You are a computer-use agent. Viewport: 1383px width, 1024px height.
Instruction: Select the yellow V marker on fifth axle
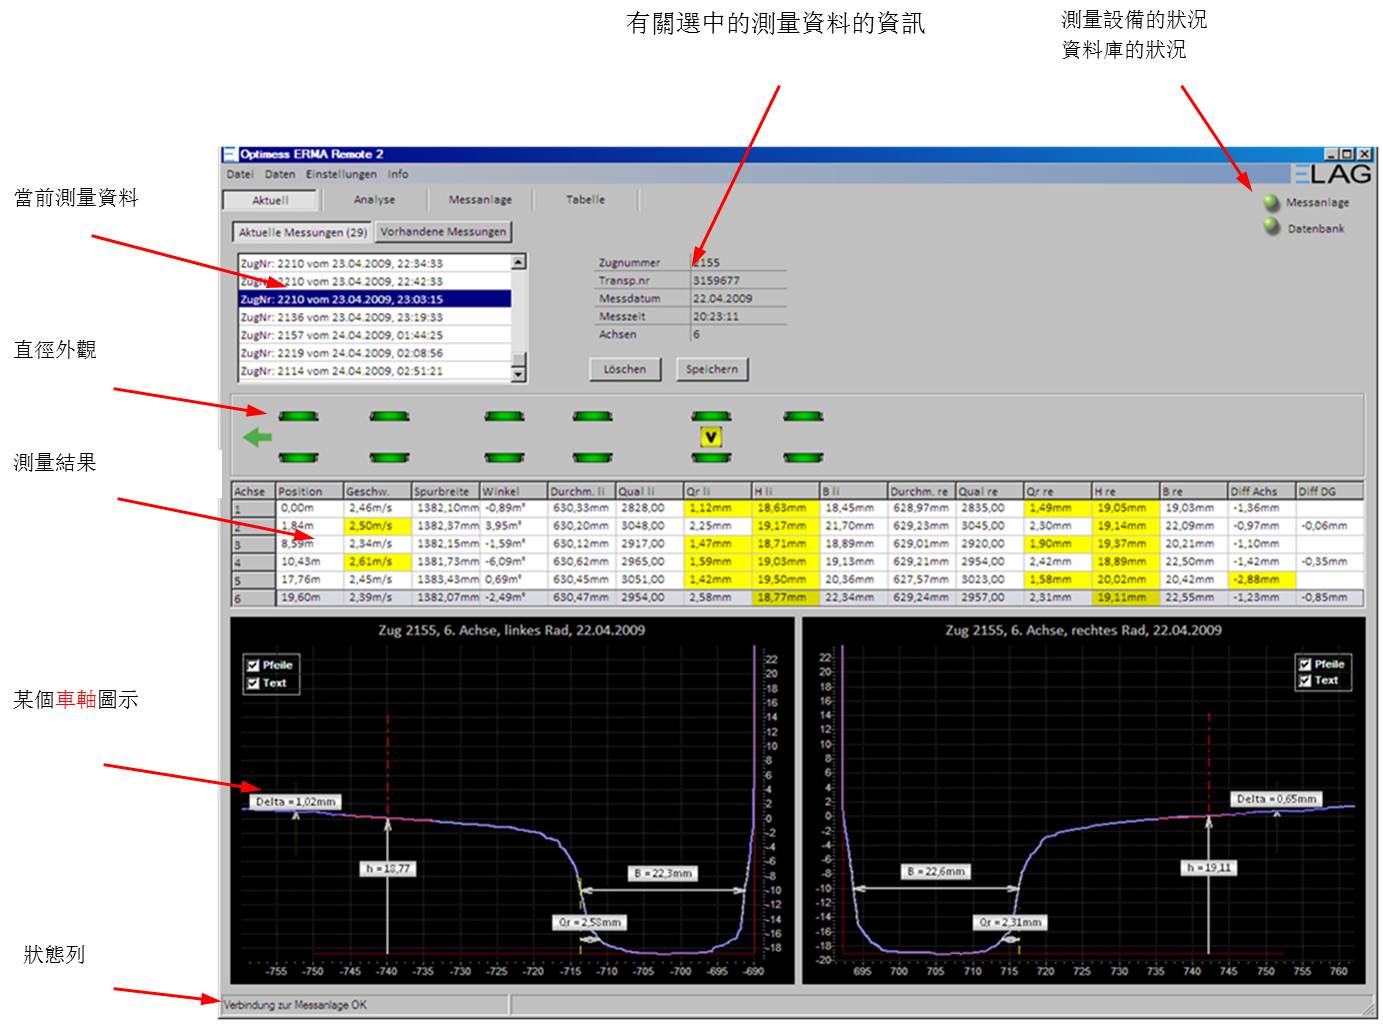point(711,437)
